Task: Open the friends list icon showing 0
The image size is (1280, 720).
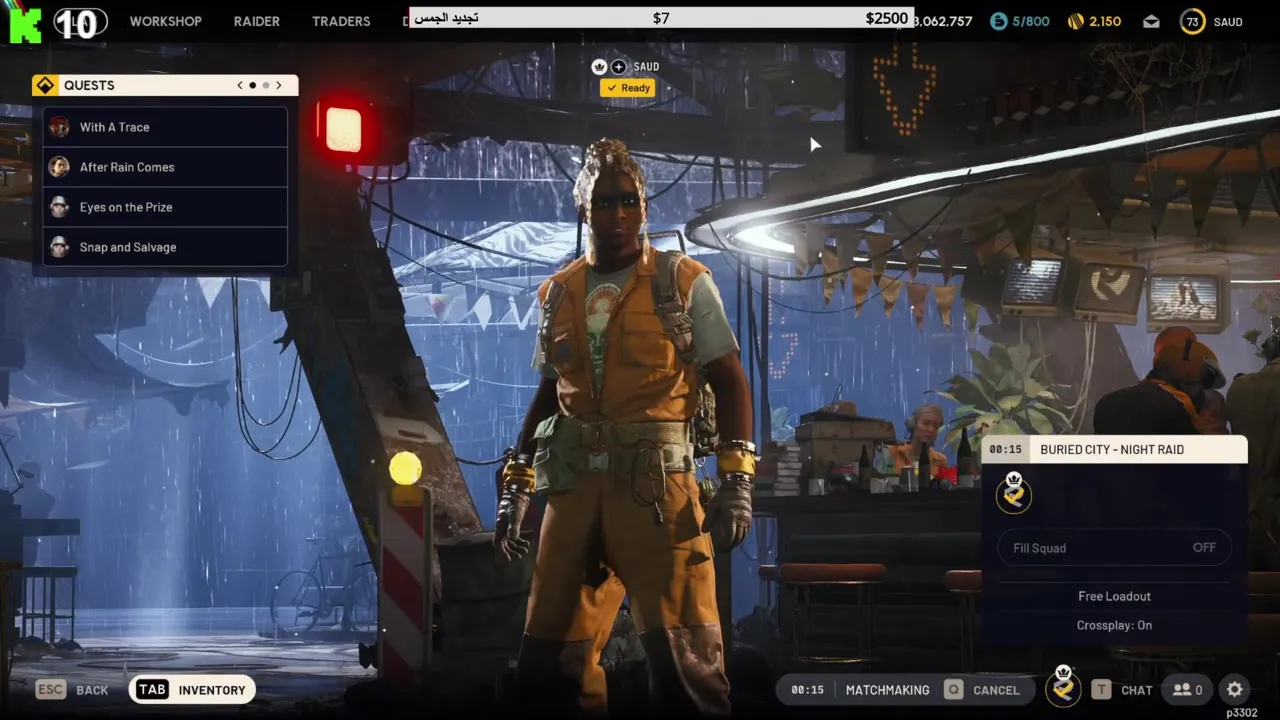Action: 1188,690
